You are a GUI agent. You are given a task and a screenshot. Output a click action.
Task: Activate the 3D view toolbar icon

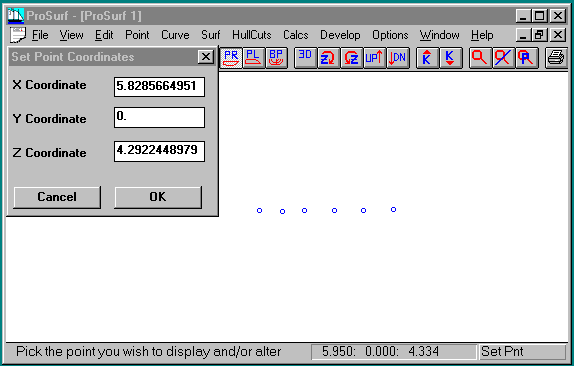[x=305, y=58]
